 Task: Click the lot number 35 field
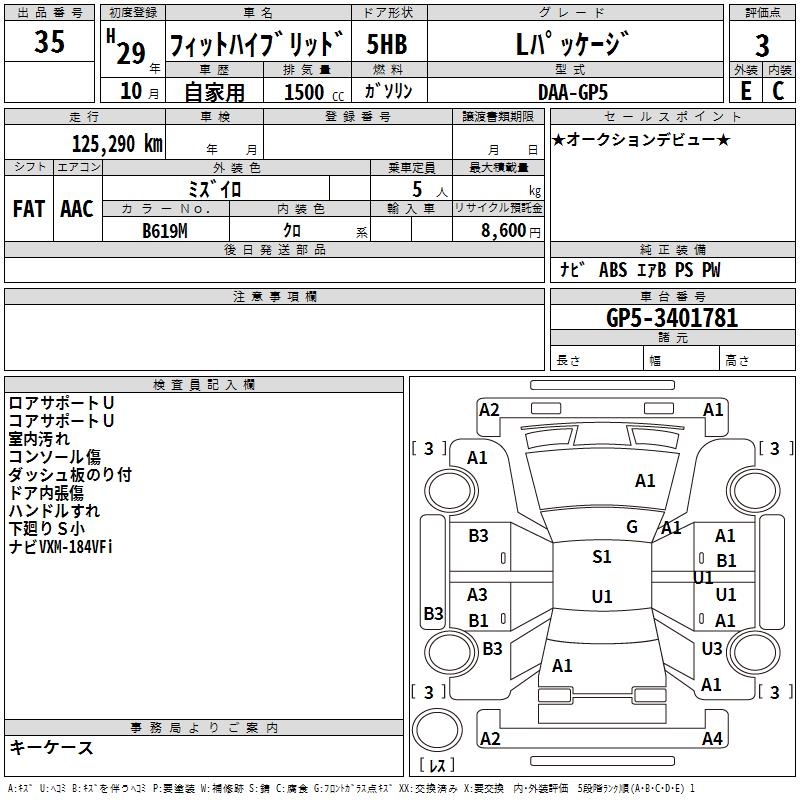[49, 43]
